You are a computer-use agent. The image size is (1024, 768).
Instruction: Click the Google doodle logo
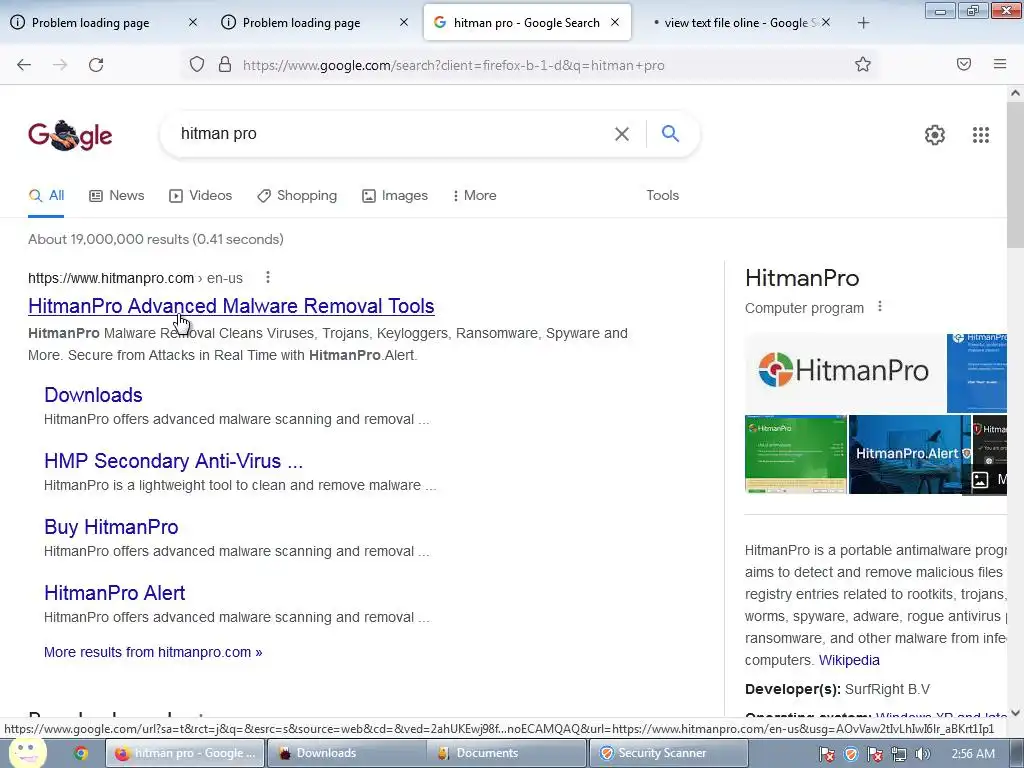(x=70, y=135)
